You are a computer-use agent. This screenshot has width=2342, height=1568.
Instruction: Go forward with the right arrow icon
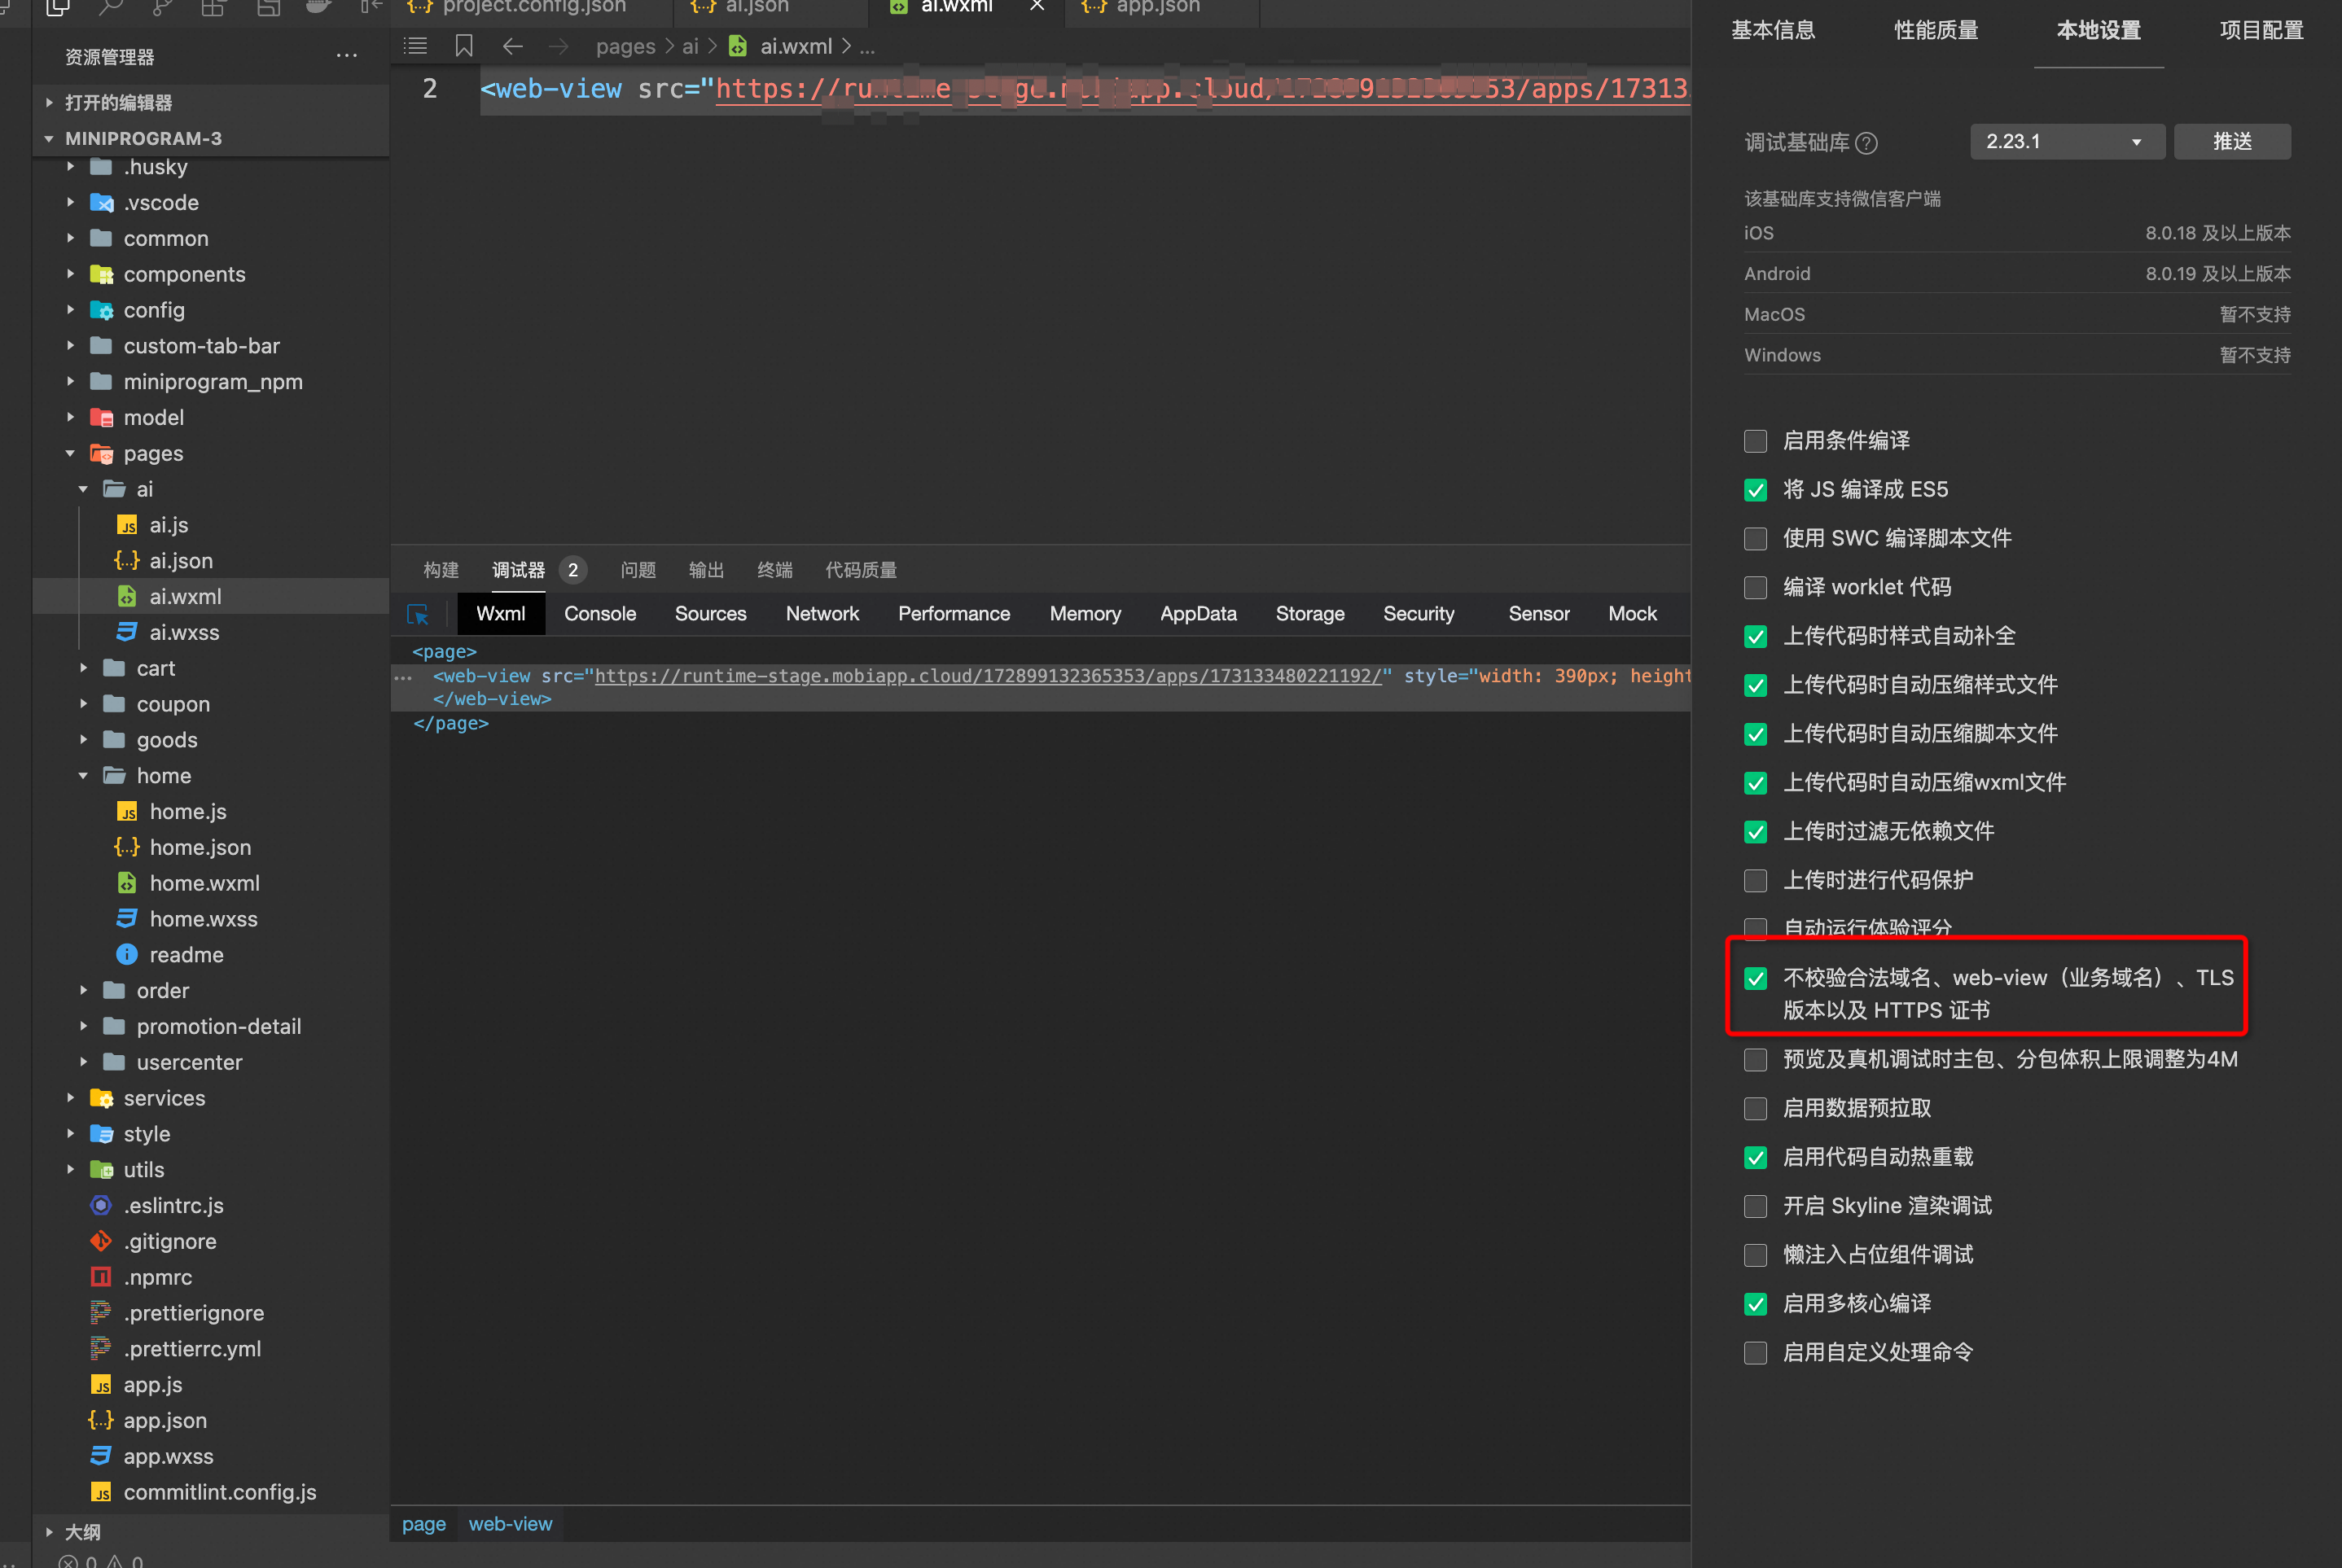pos(558,46)
